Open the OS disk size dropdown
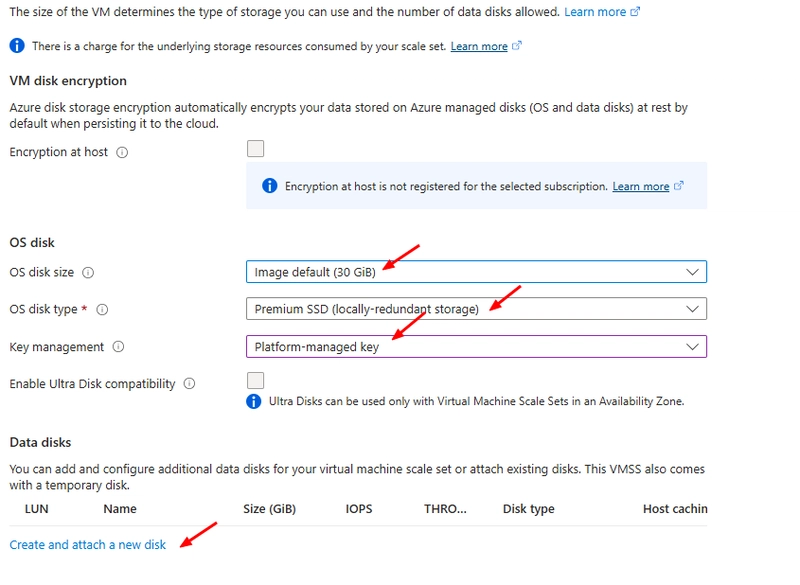This screenshot has width=800, height=585. click(x=476, y=272)
